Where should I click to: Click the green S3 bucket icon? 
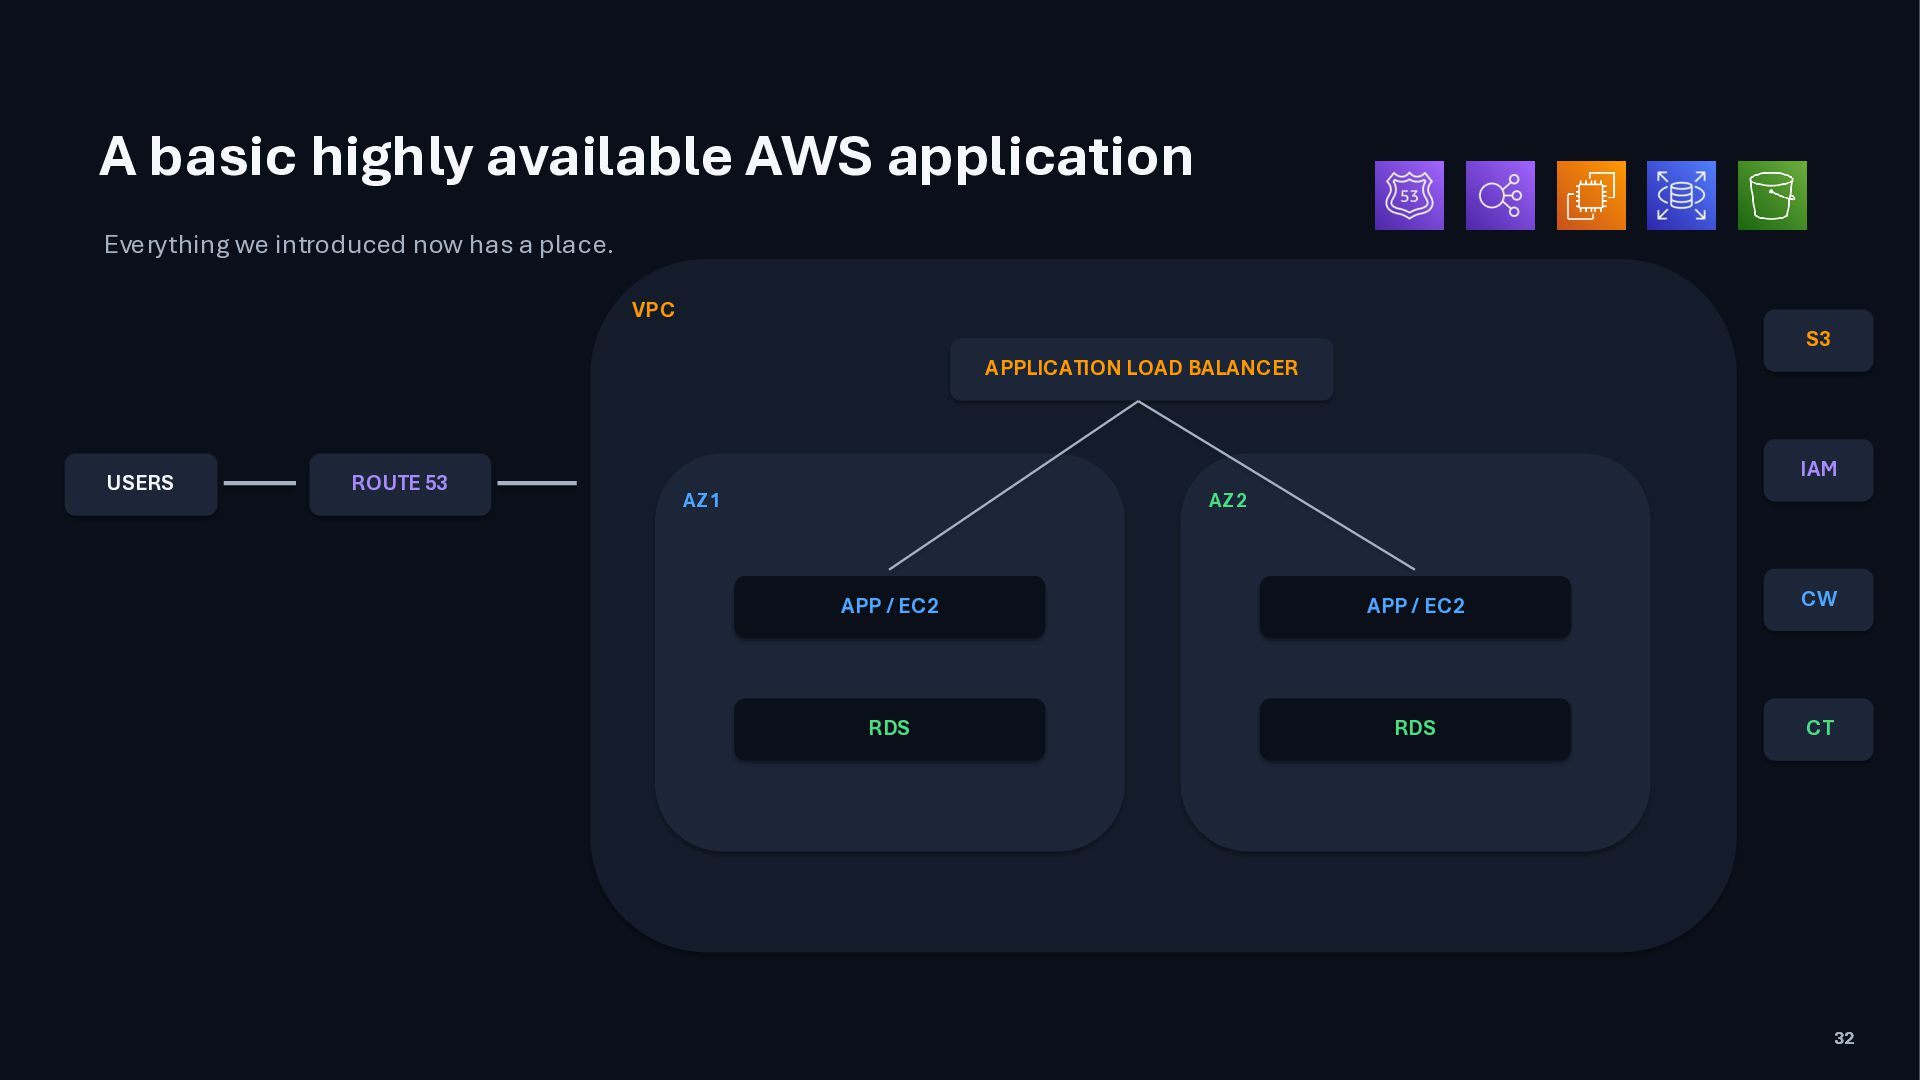click(1772, 195)
